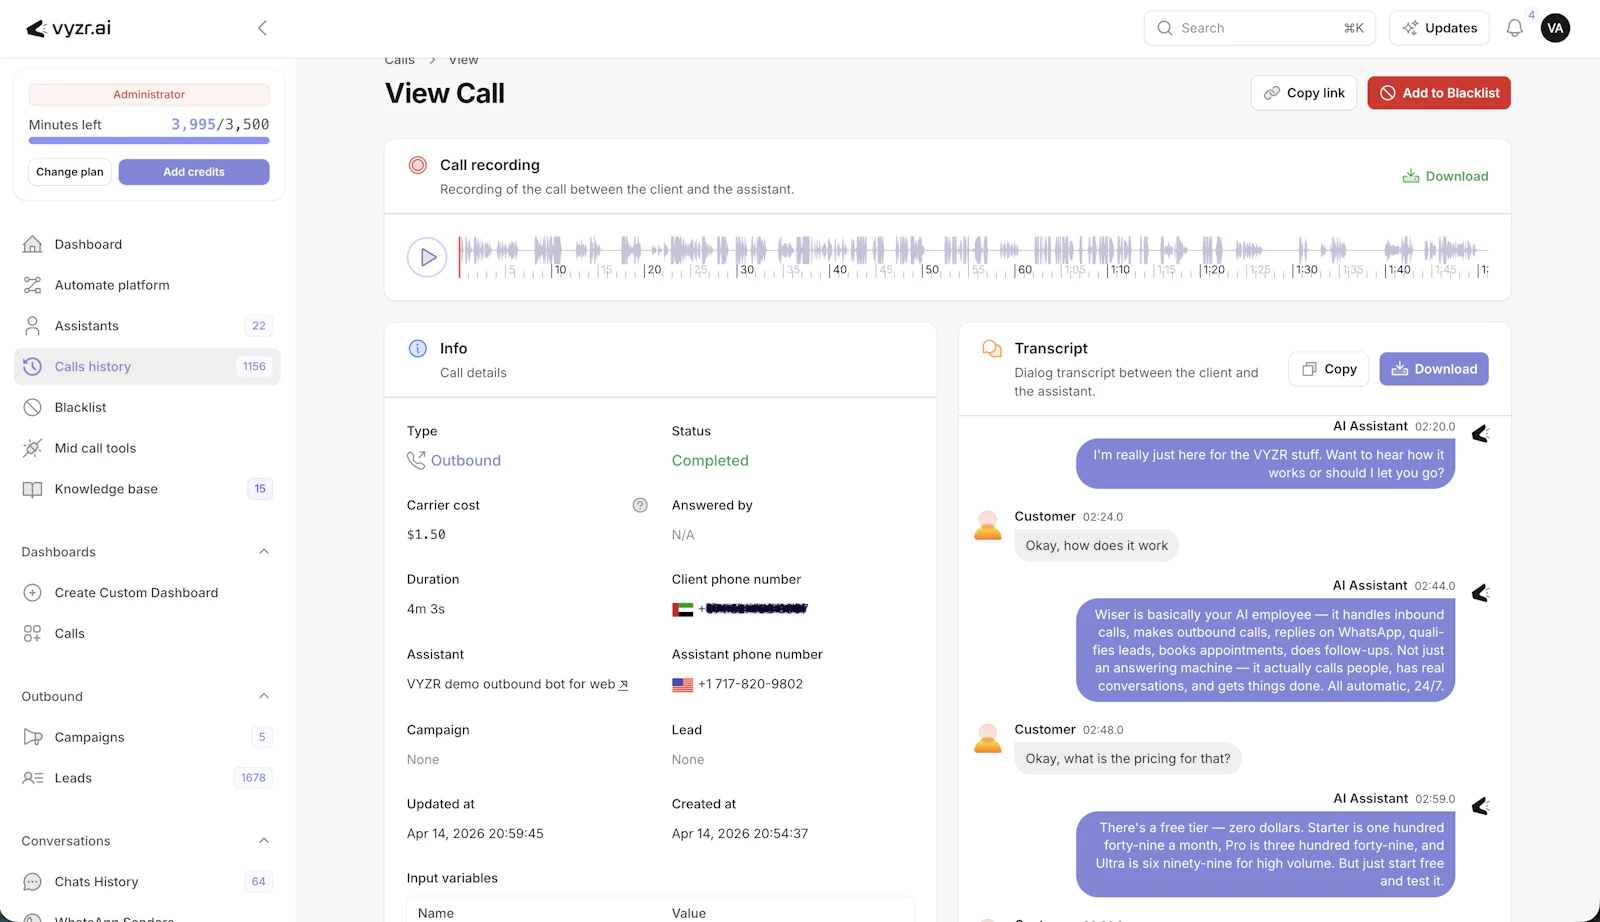Open the VYZR demo outbound bot link
Screen dimensions: 1600x922
pos(517,684)
